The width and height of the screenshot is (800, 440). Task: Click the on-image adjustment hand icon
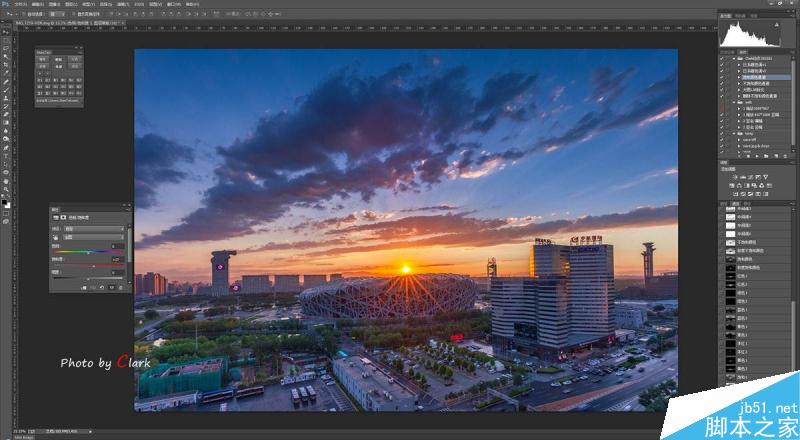point(56,237)
